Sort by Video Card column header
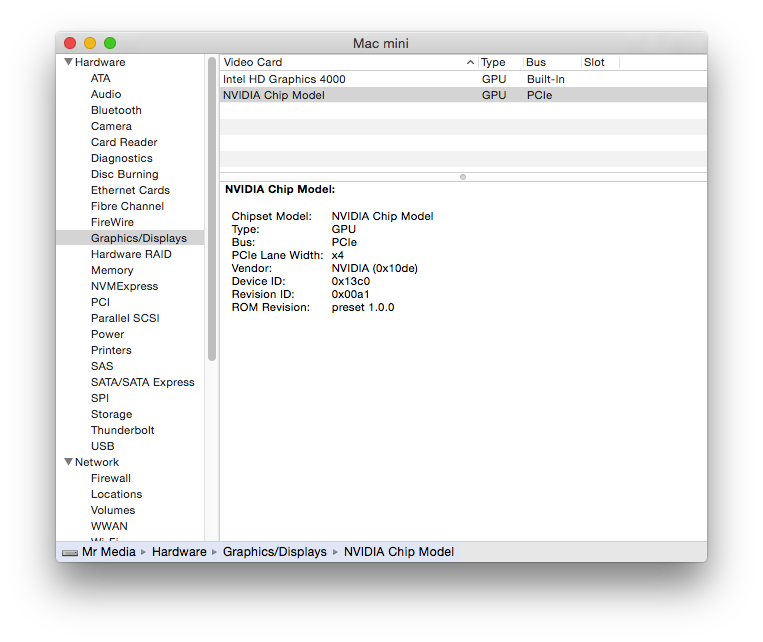 349,62
